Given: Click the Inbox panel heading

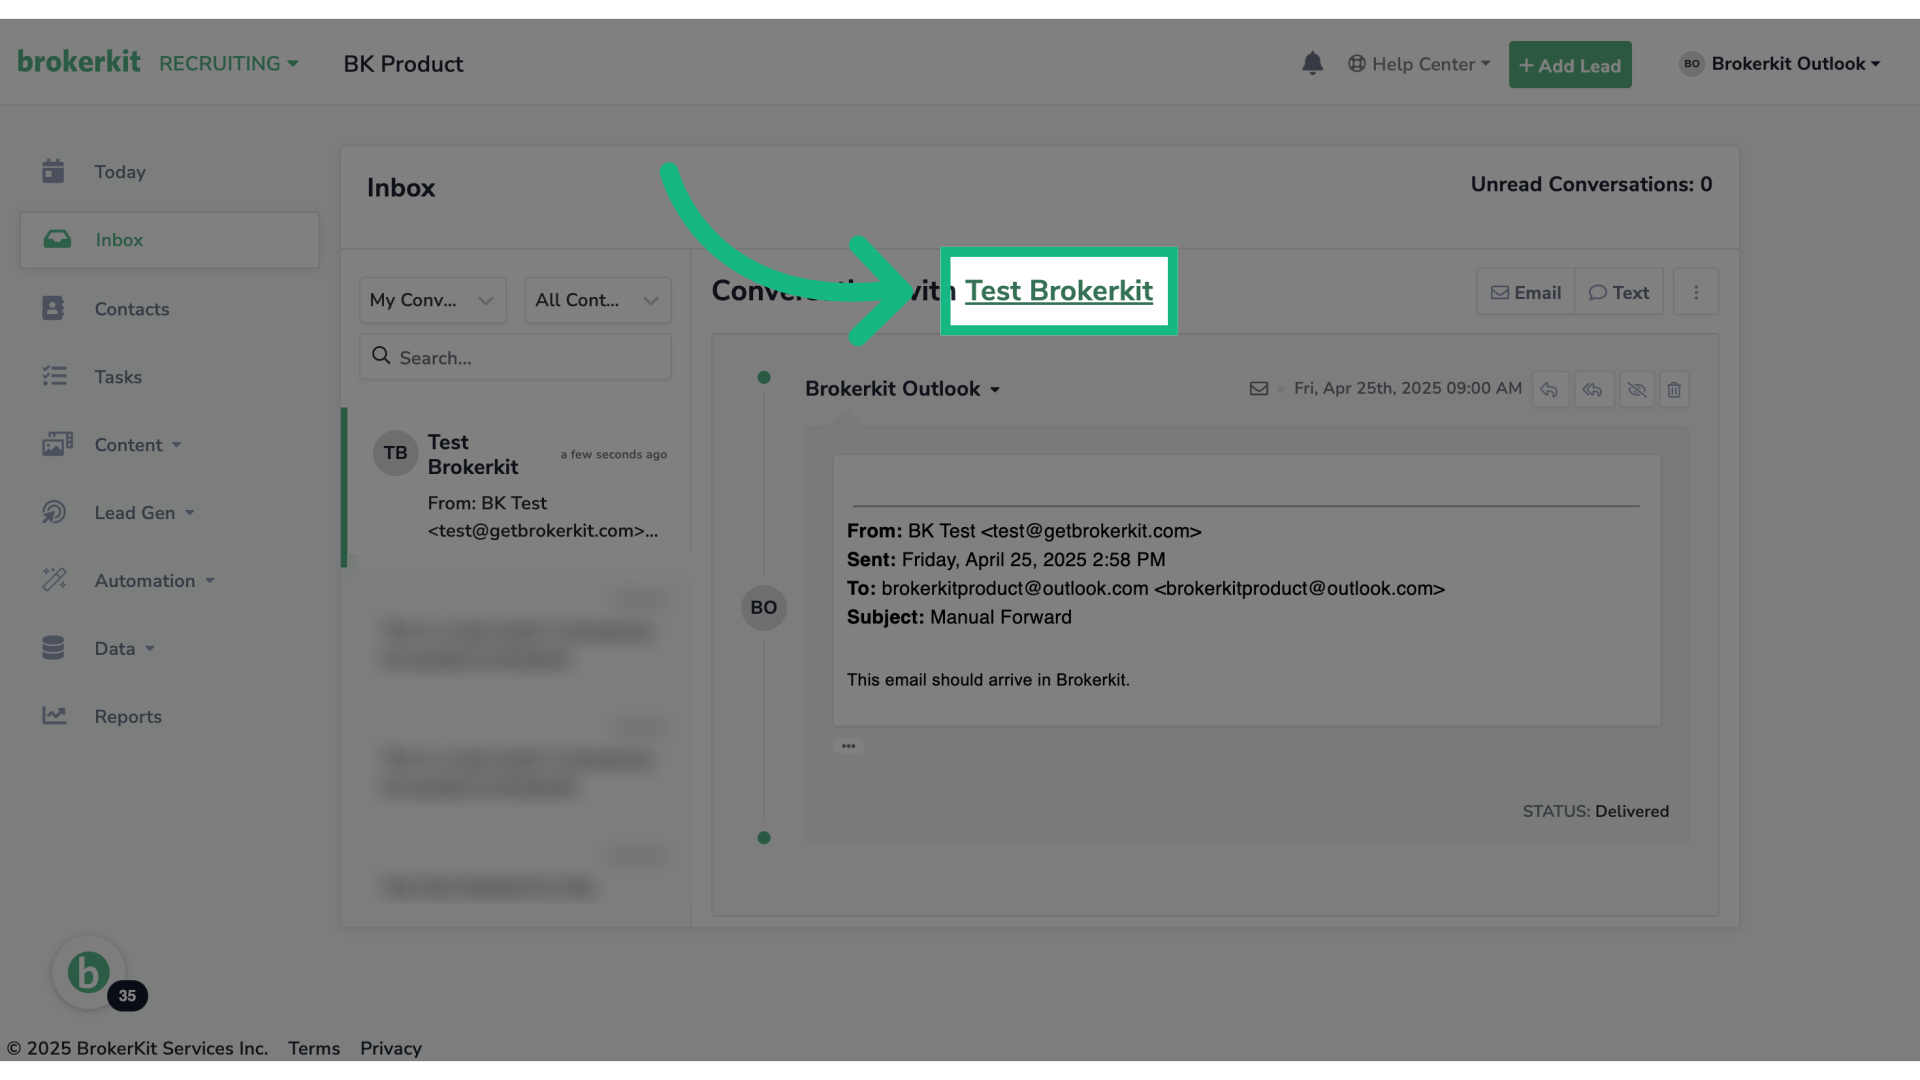Looking at the screenshot, I should pyautogui.click(x=401, y=188).
